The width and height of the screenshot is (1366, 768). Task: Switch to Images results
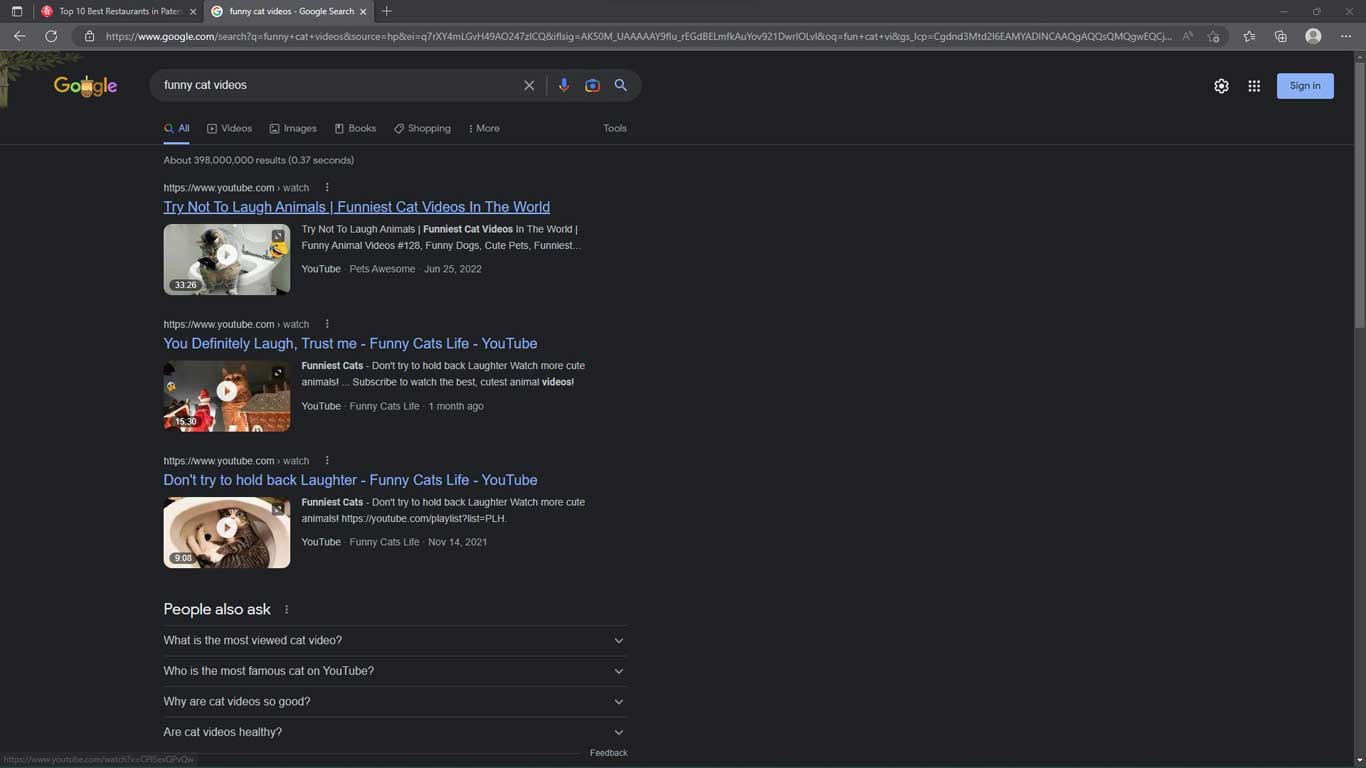[x=293, y=128]
